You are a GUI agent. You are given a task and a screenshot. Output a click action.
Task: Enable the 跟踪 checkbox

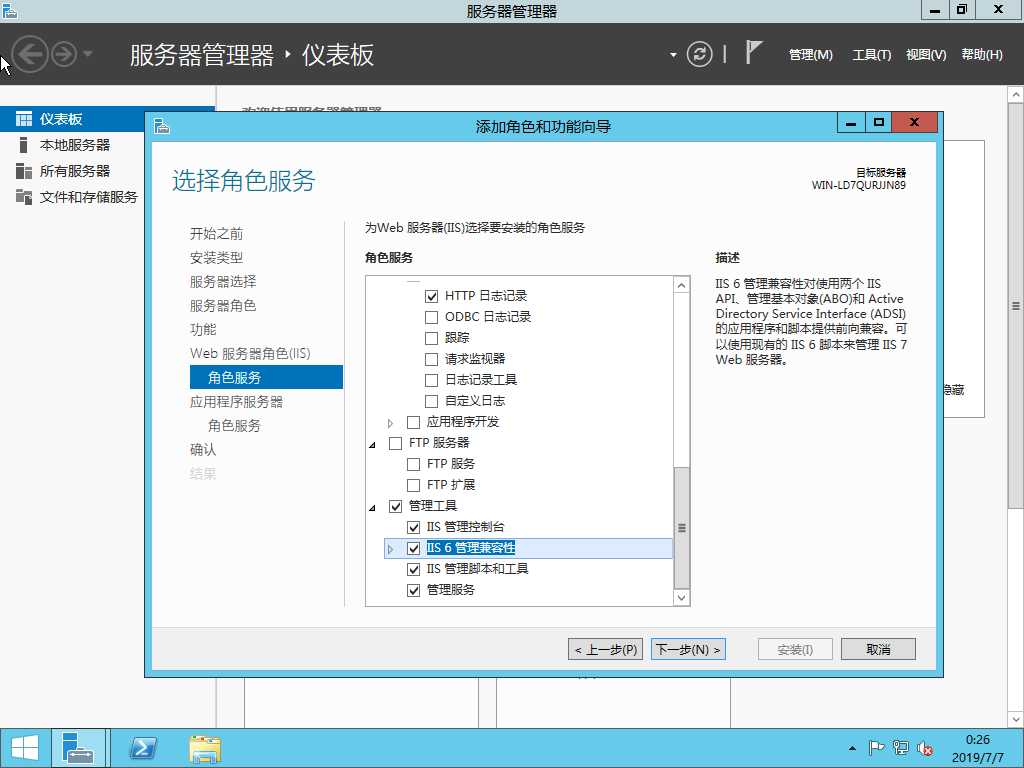pyautogui.click(x=431, y=338)
